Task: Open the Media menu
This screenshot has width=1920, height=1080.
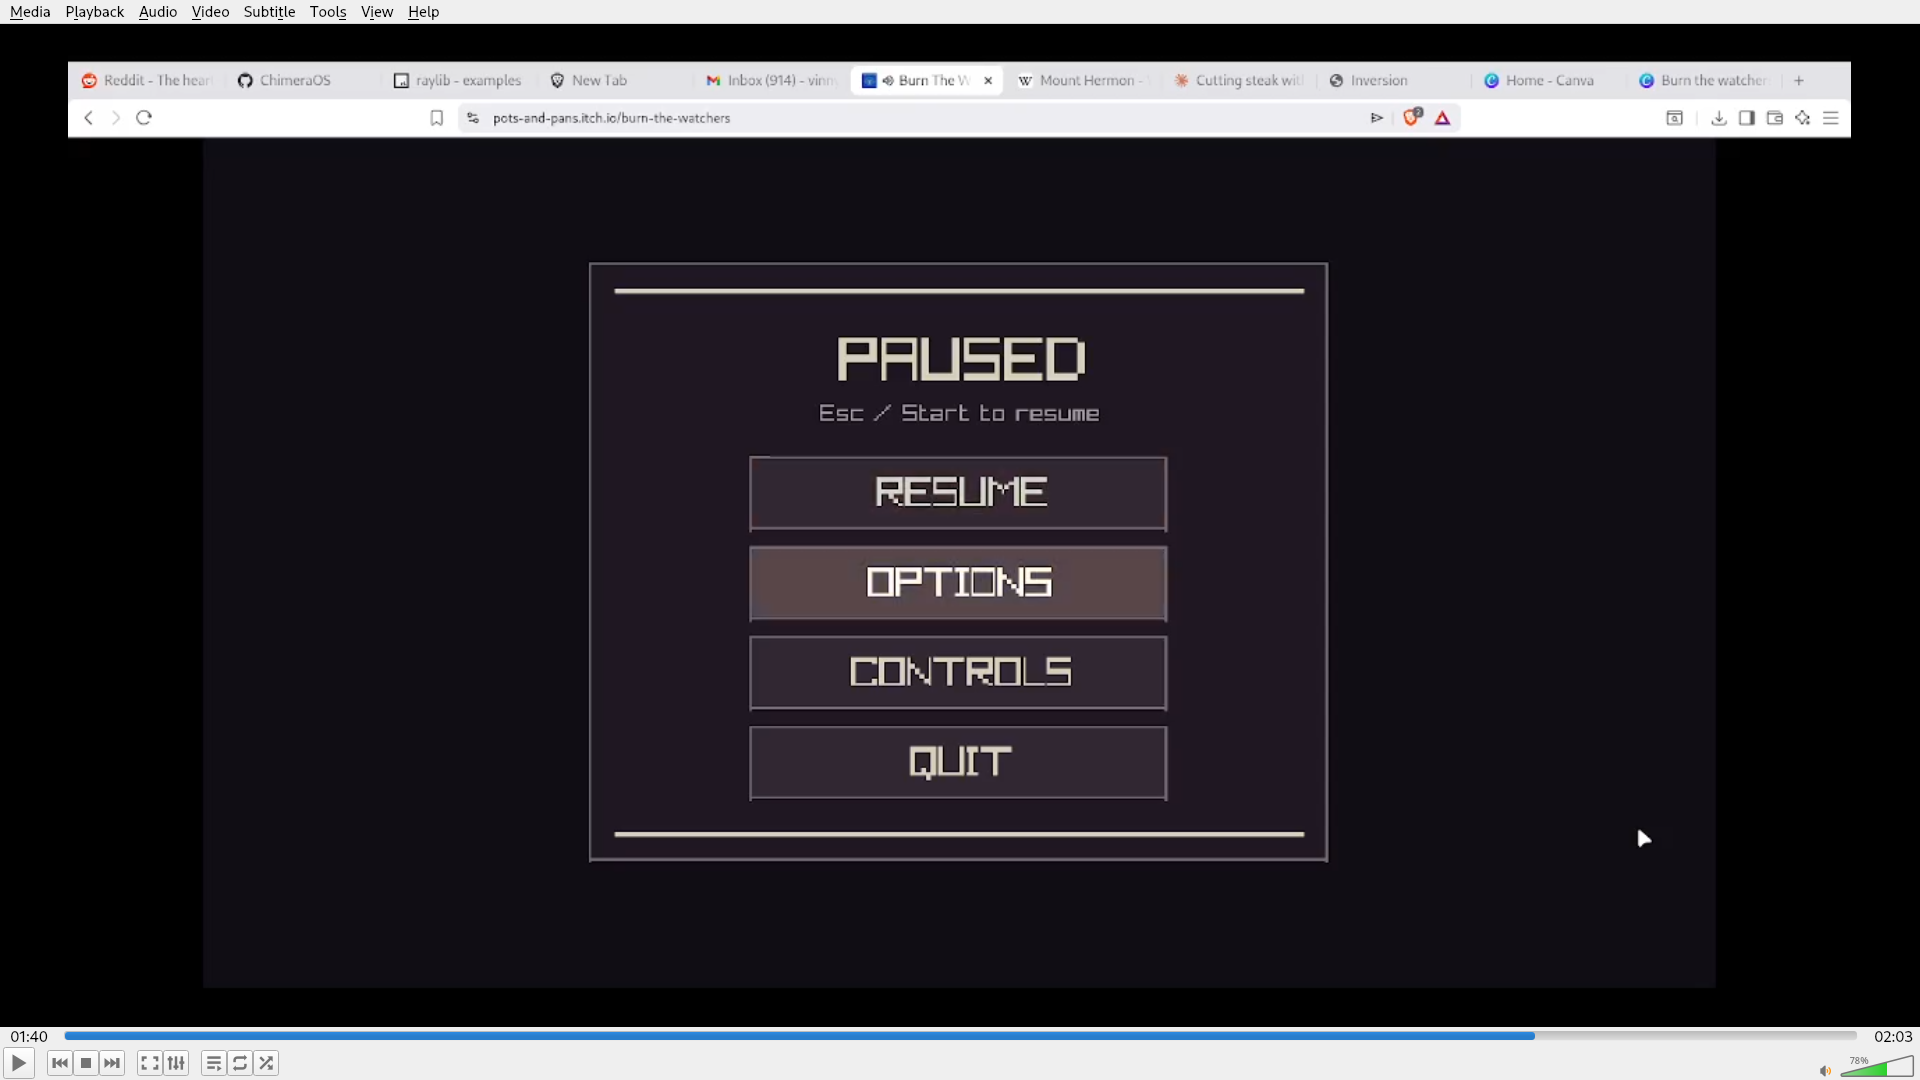Action: [x=30, y=12]
